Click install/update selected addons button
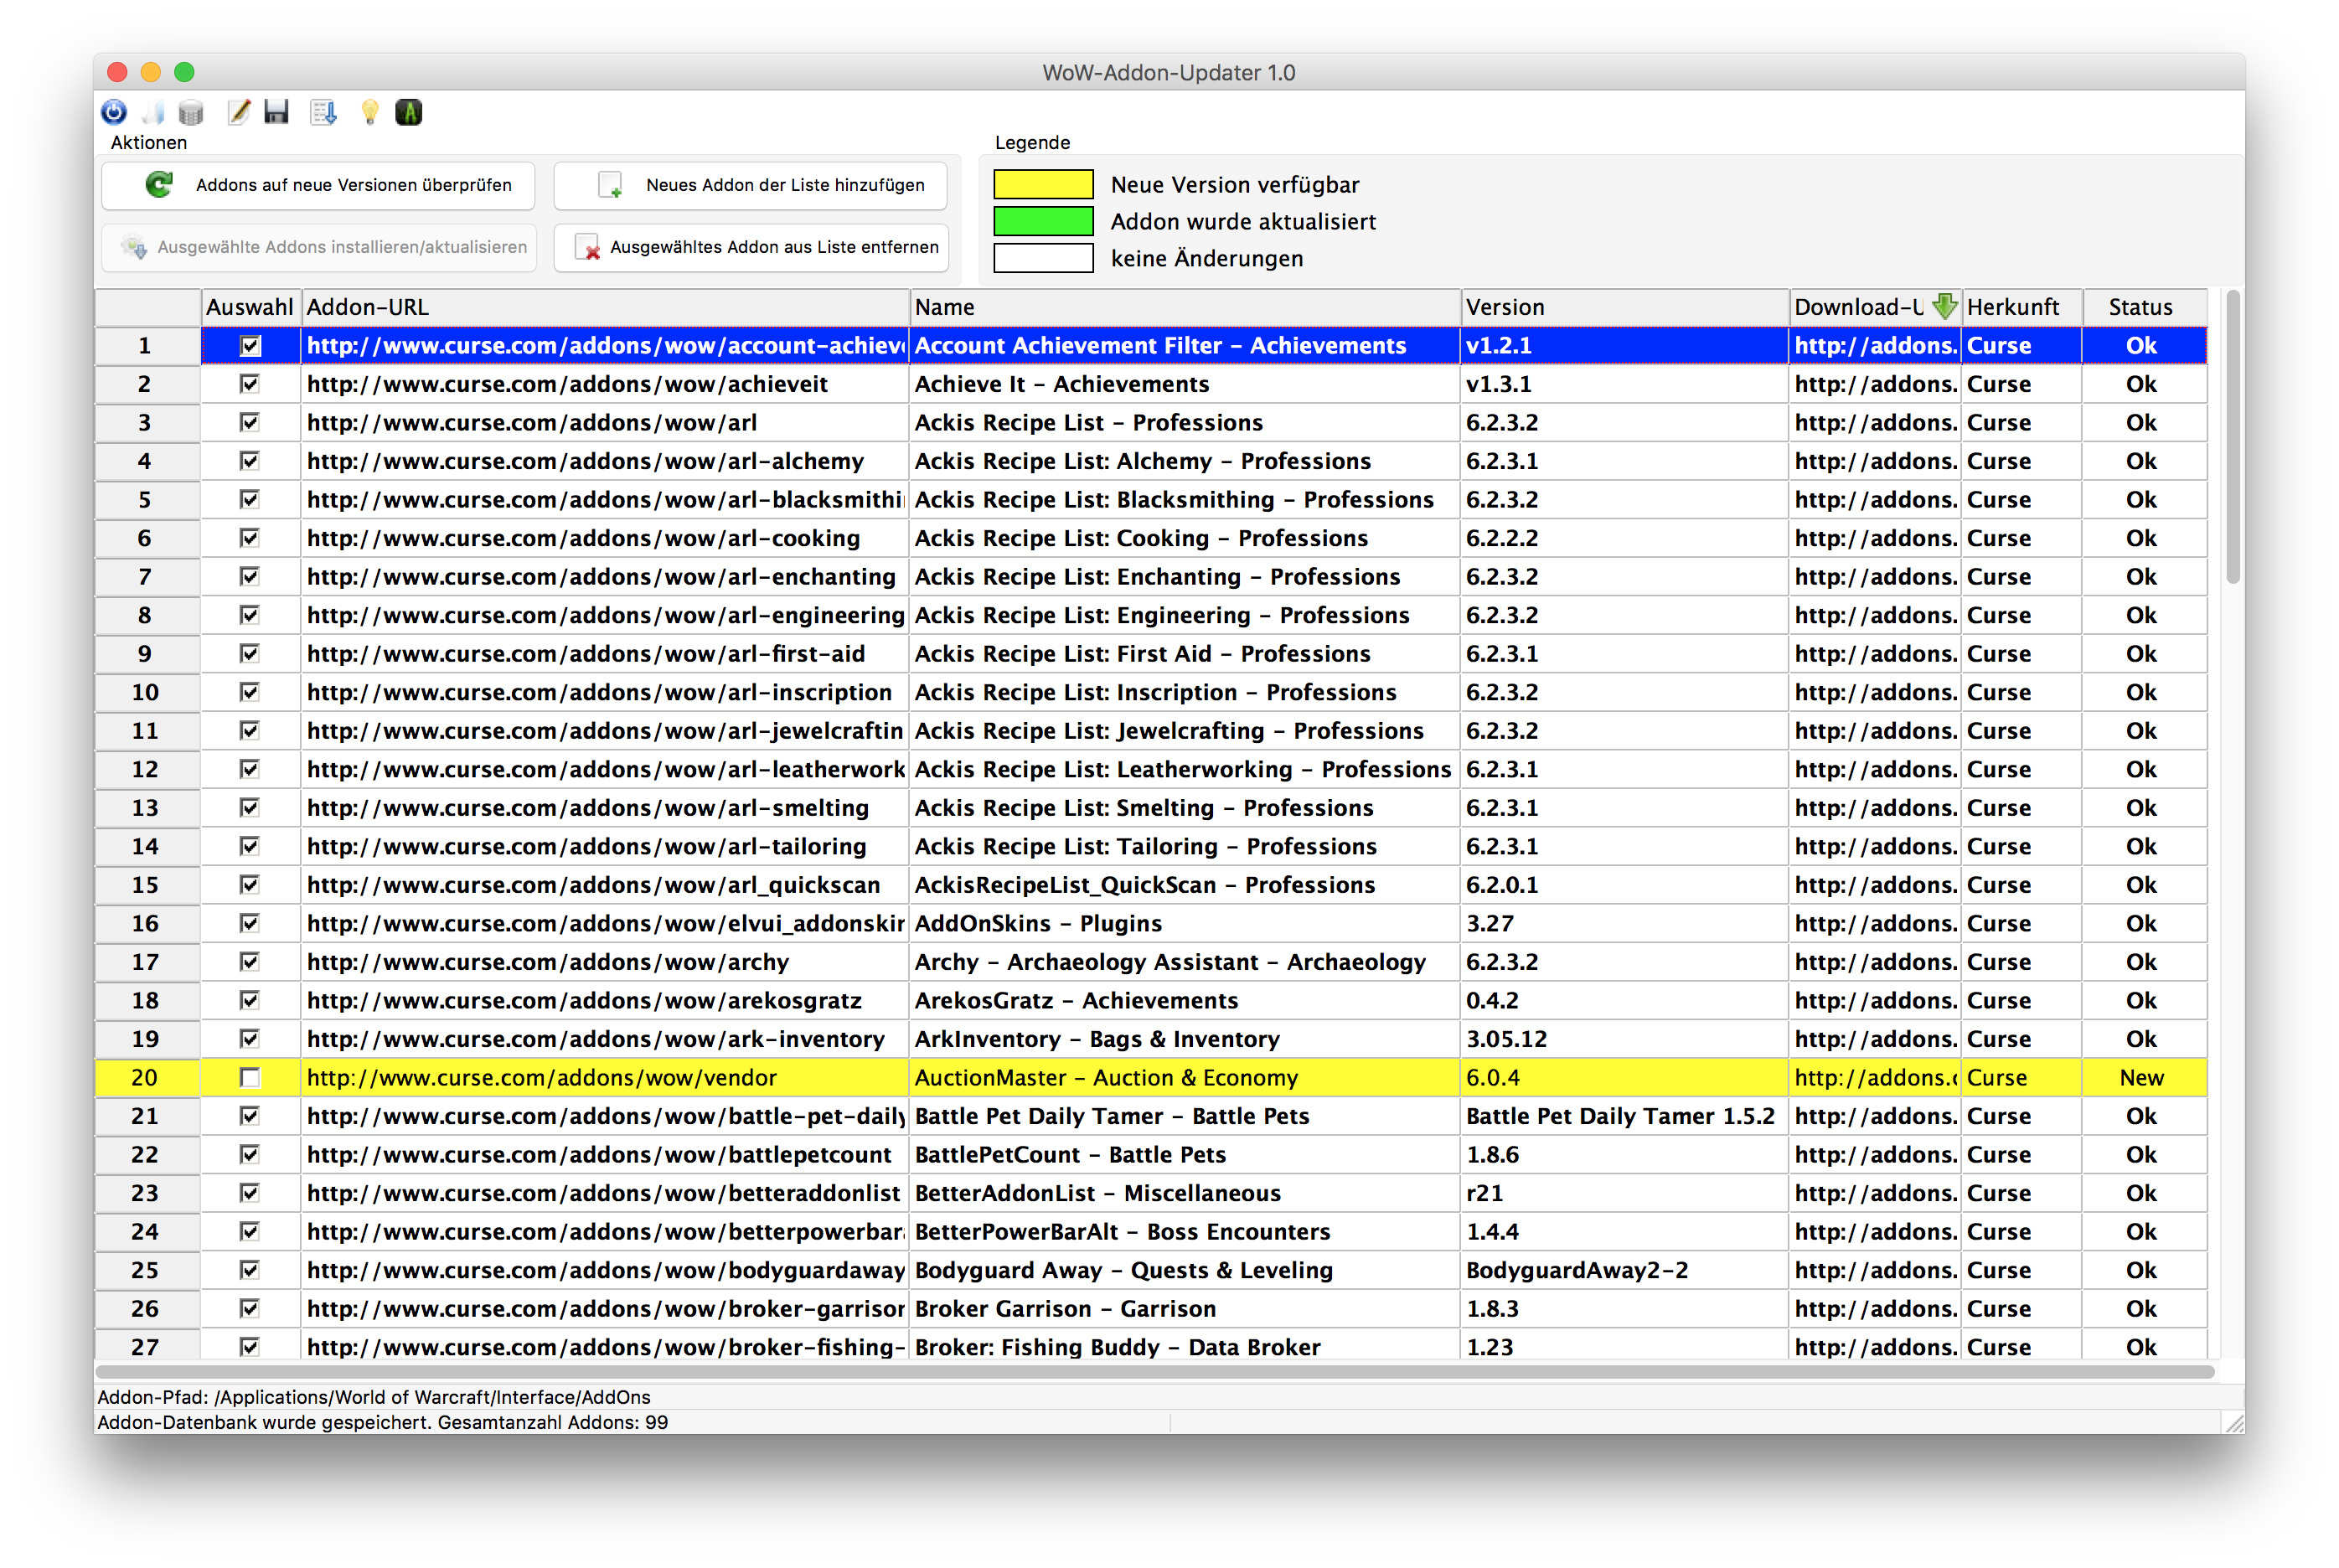The image size is (2339, 1568). pos(318,247)
